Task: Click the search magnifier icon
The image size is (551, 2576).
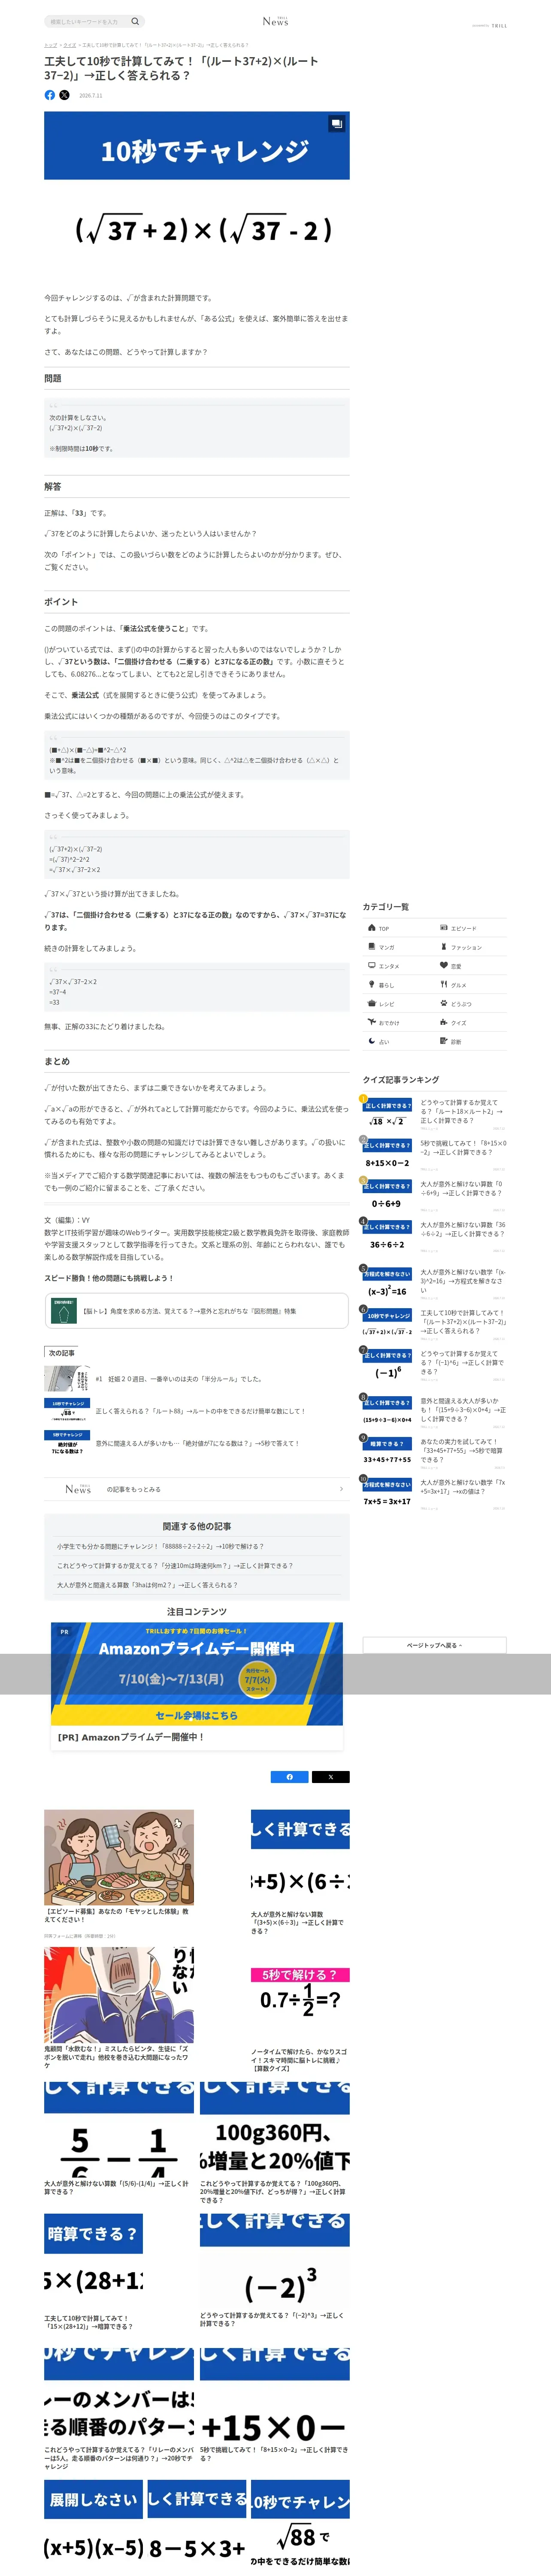Action: (x=135, y=21)
